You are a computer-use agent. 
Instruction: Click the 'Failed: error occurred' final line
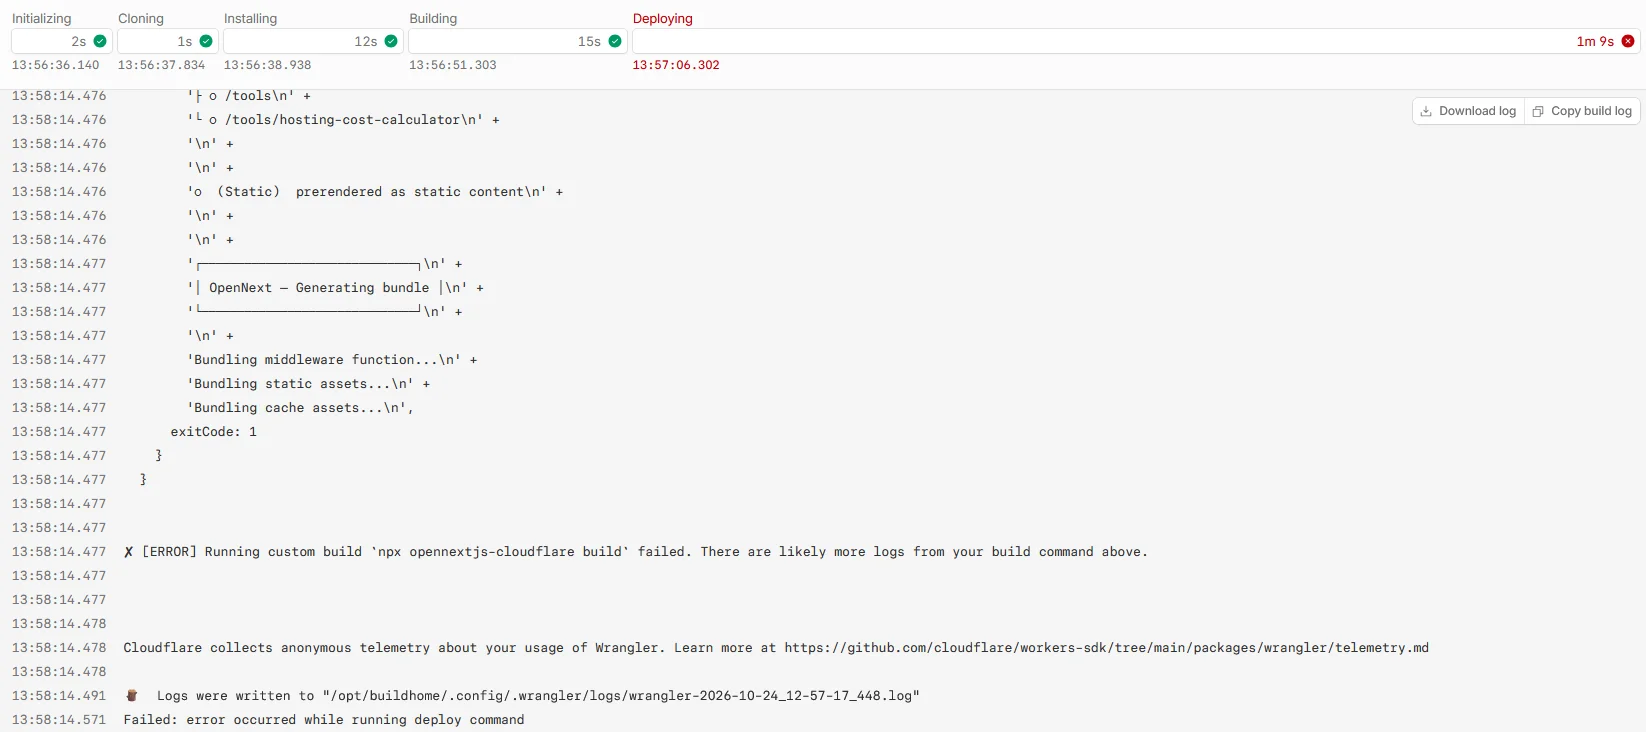324,720
